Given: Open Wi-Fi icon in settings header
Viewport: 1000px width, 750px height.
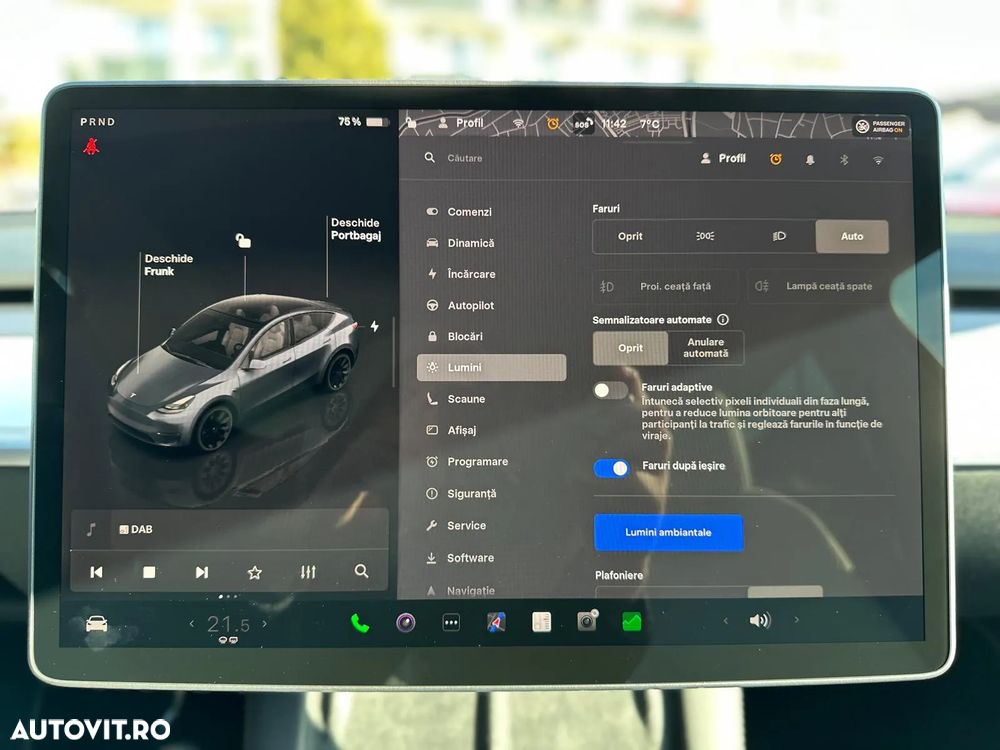Looking at the screenshot, I should [x=878, y=161].
